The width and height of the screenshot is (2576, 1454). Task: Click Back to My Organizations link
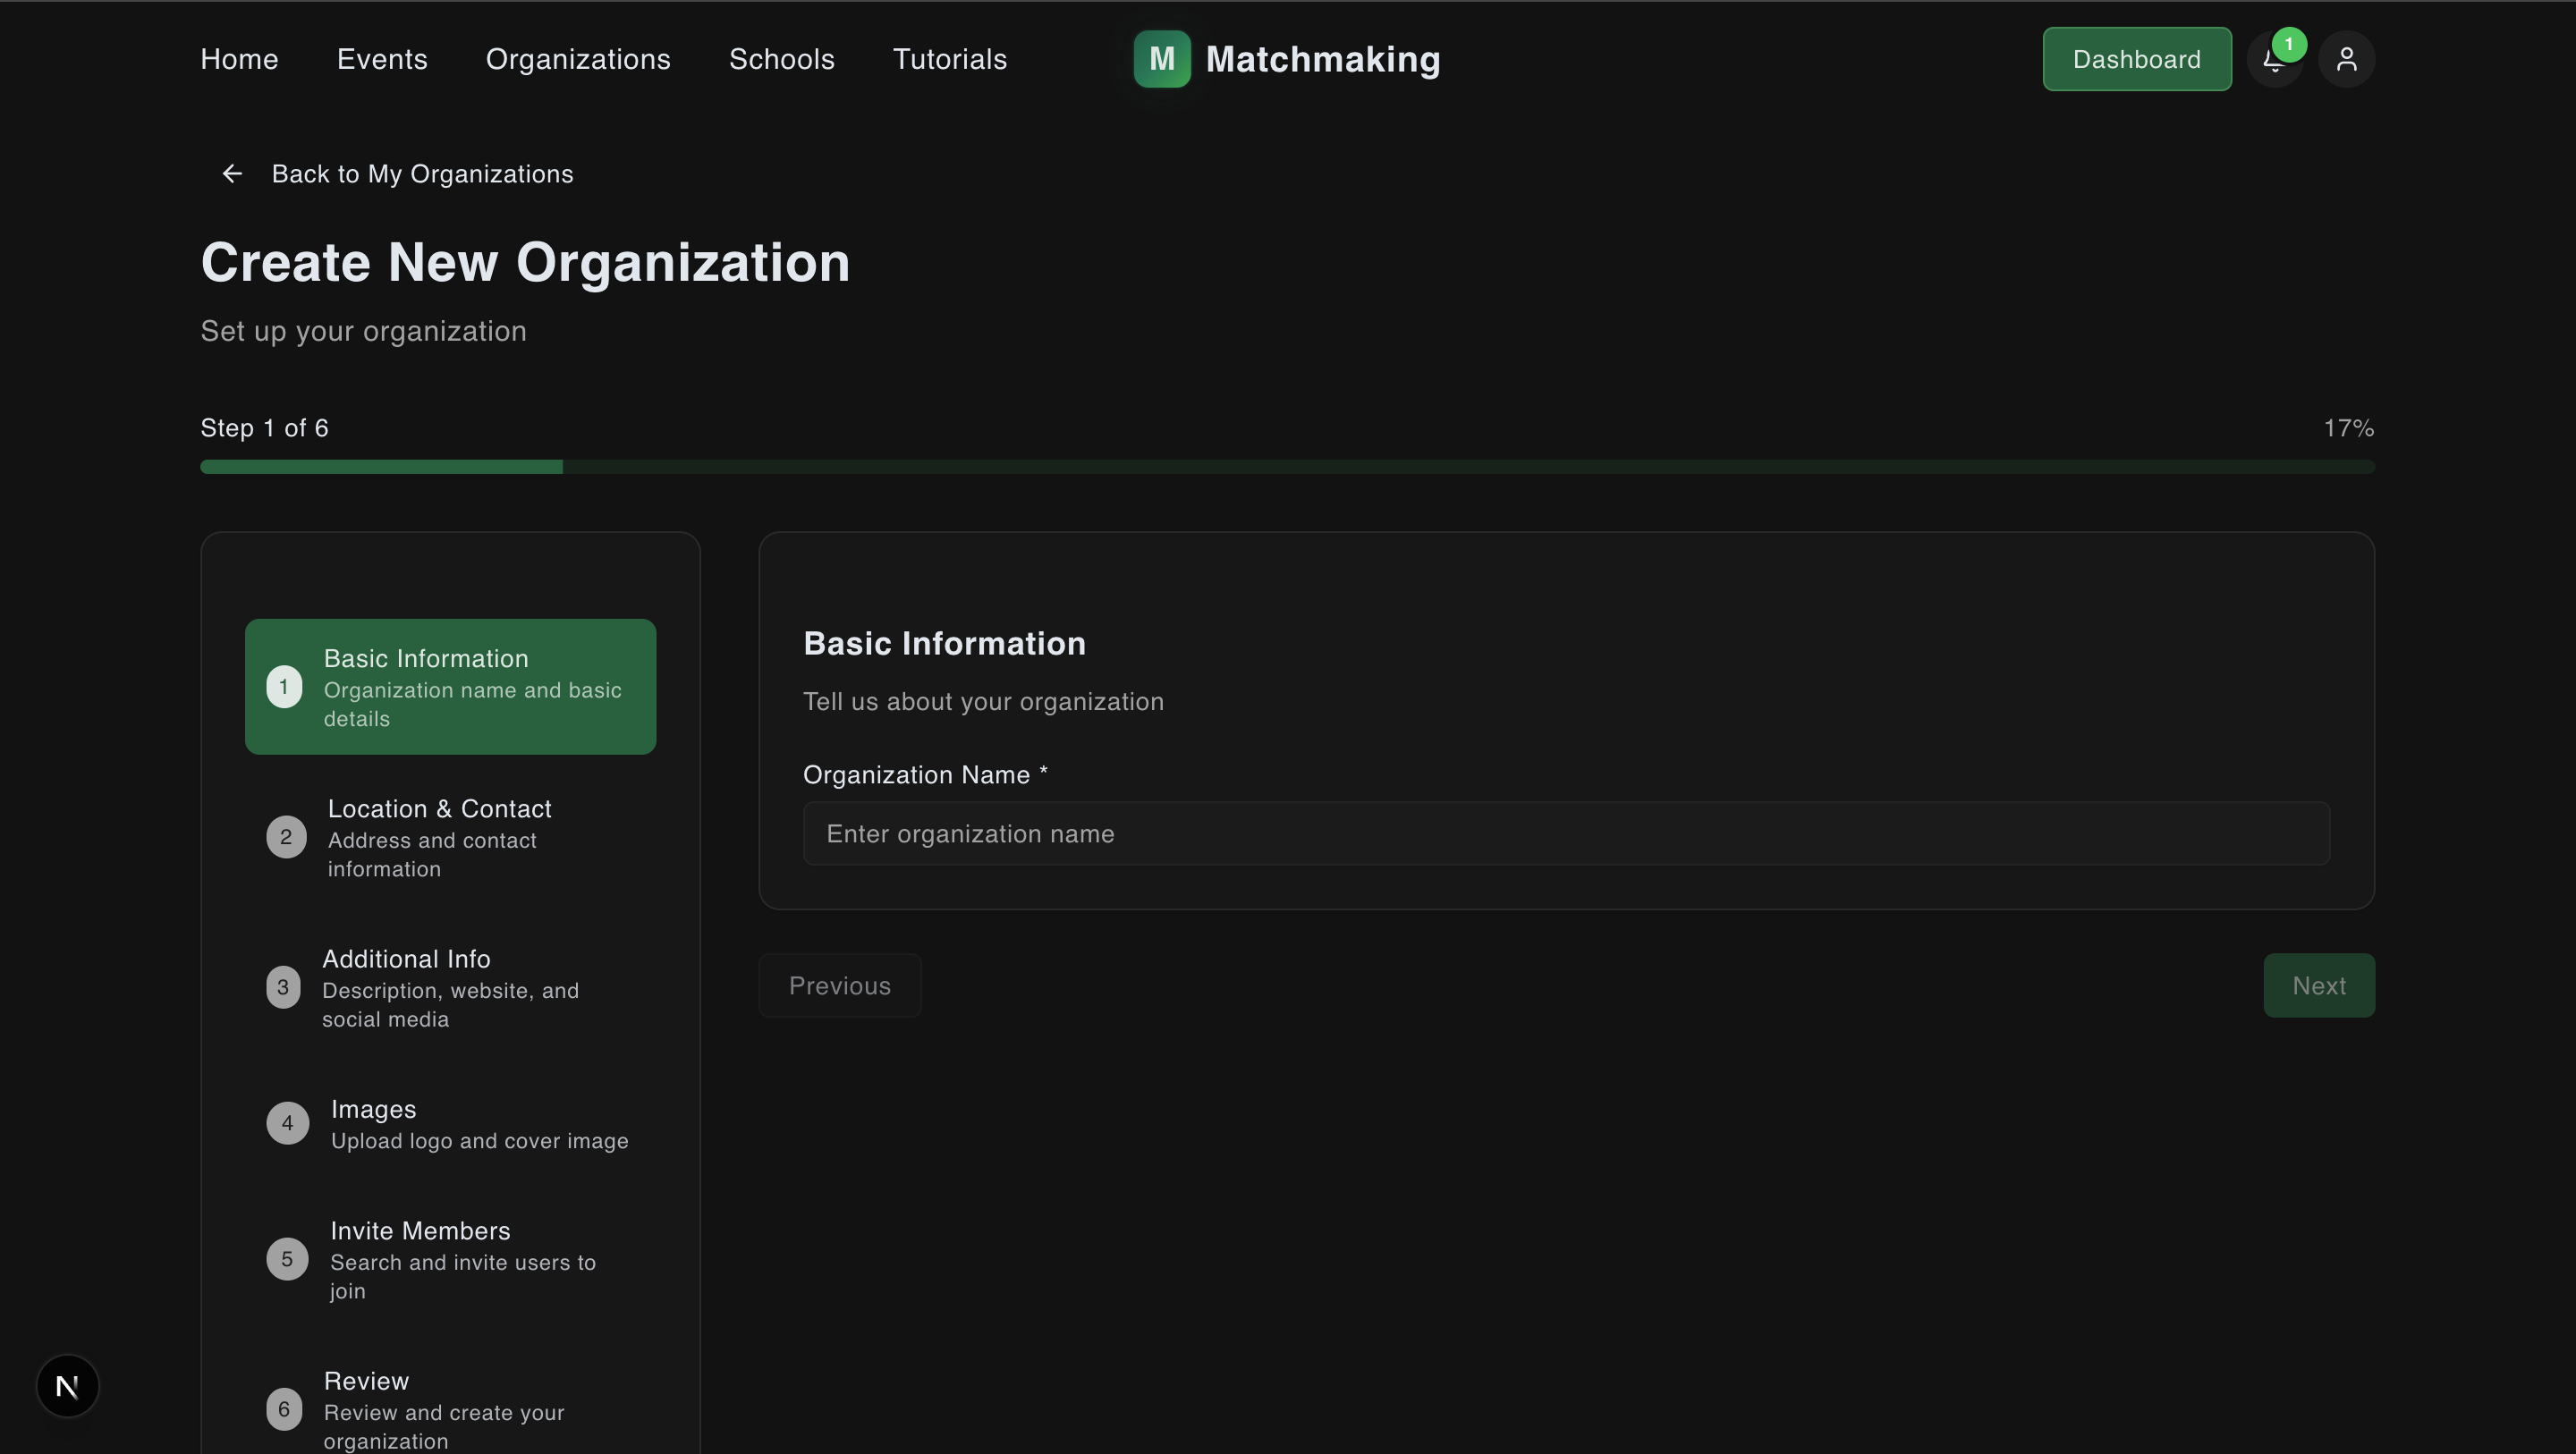[x=422, y=174]
